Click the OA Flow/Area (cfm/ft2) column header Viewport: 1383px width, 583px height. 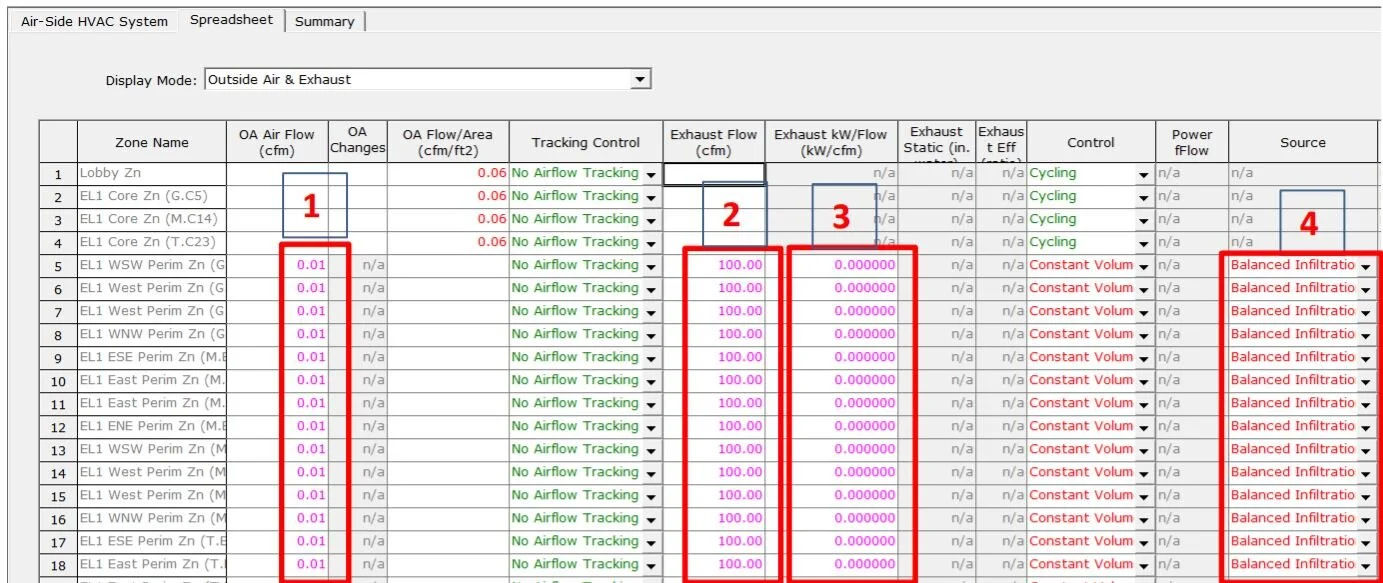pos(448,142)
